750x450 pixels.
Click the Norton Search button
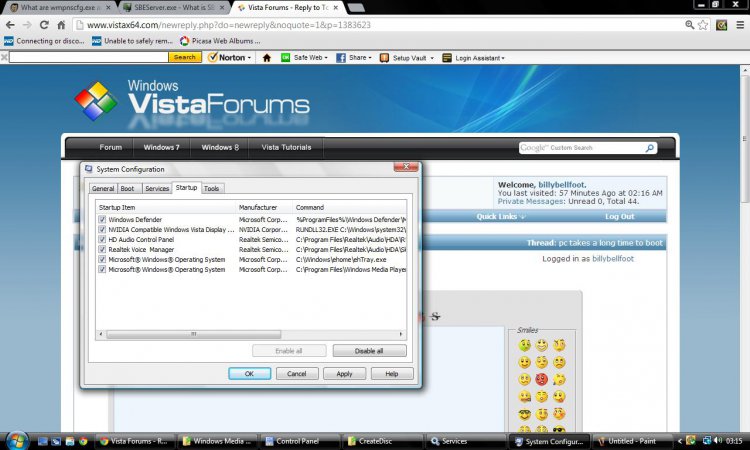[185, 57]
